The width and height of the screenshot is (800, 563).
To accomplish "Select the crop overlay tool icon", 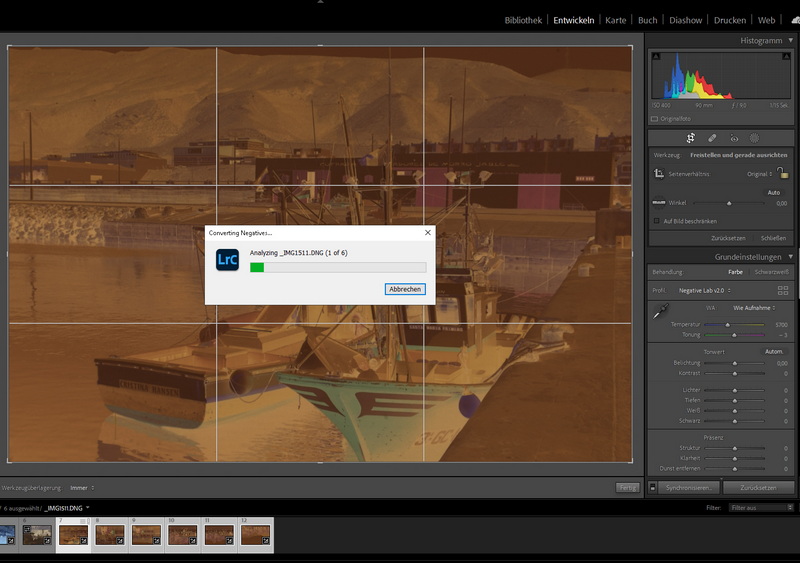I will [690, 138].
